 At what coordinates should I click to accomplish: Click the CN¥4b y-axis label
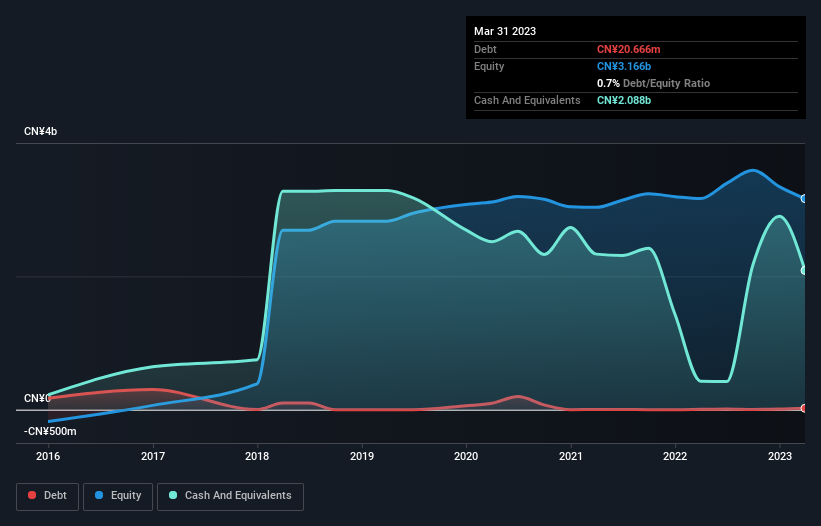40,131
